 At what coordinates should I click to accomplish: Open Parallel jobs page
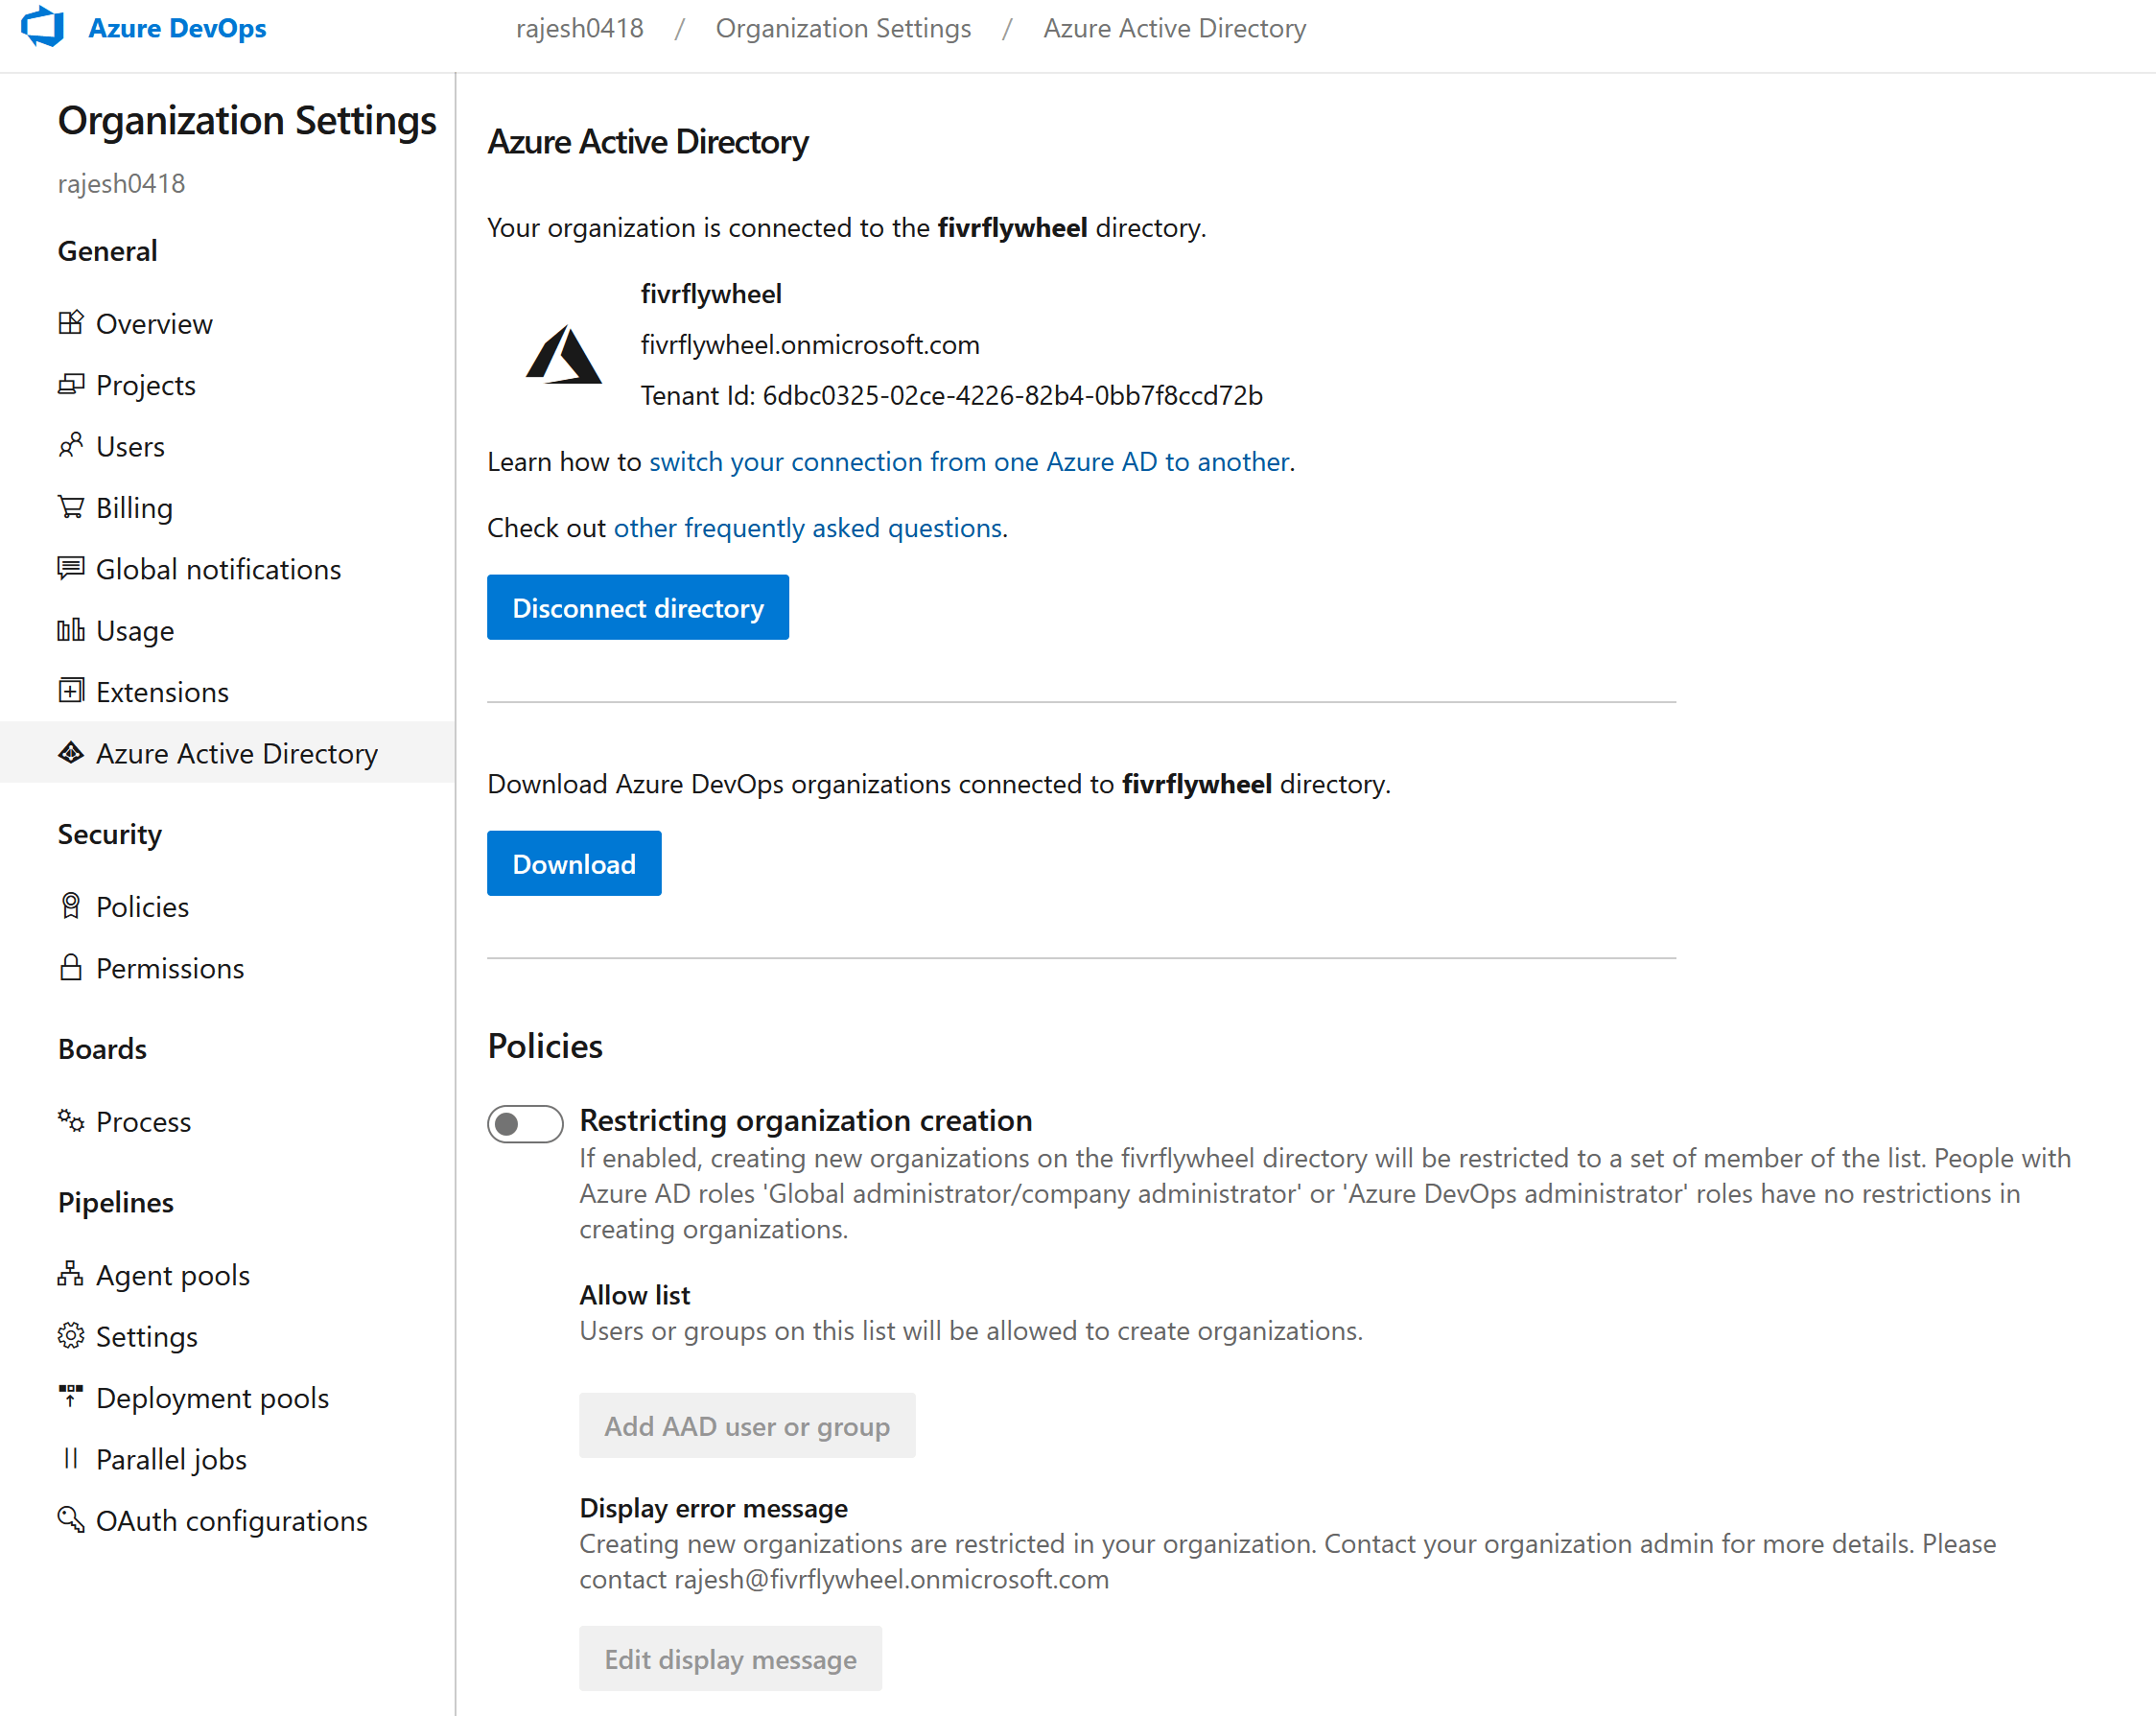[x=171, y=1459]
